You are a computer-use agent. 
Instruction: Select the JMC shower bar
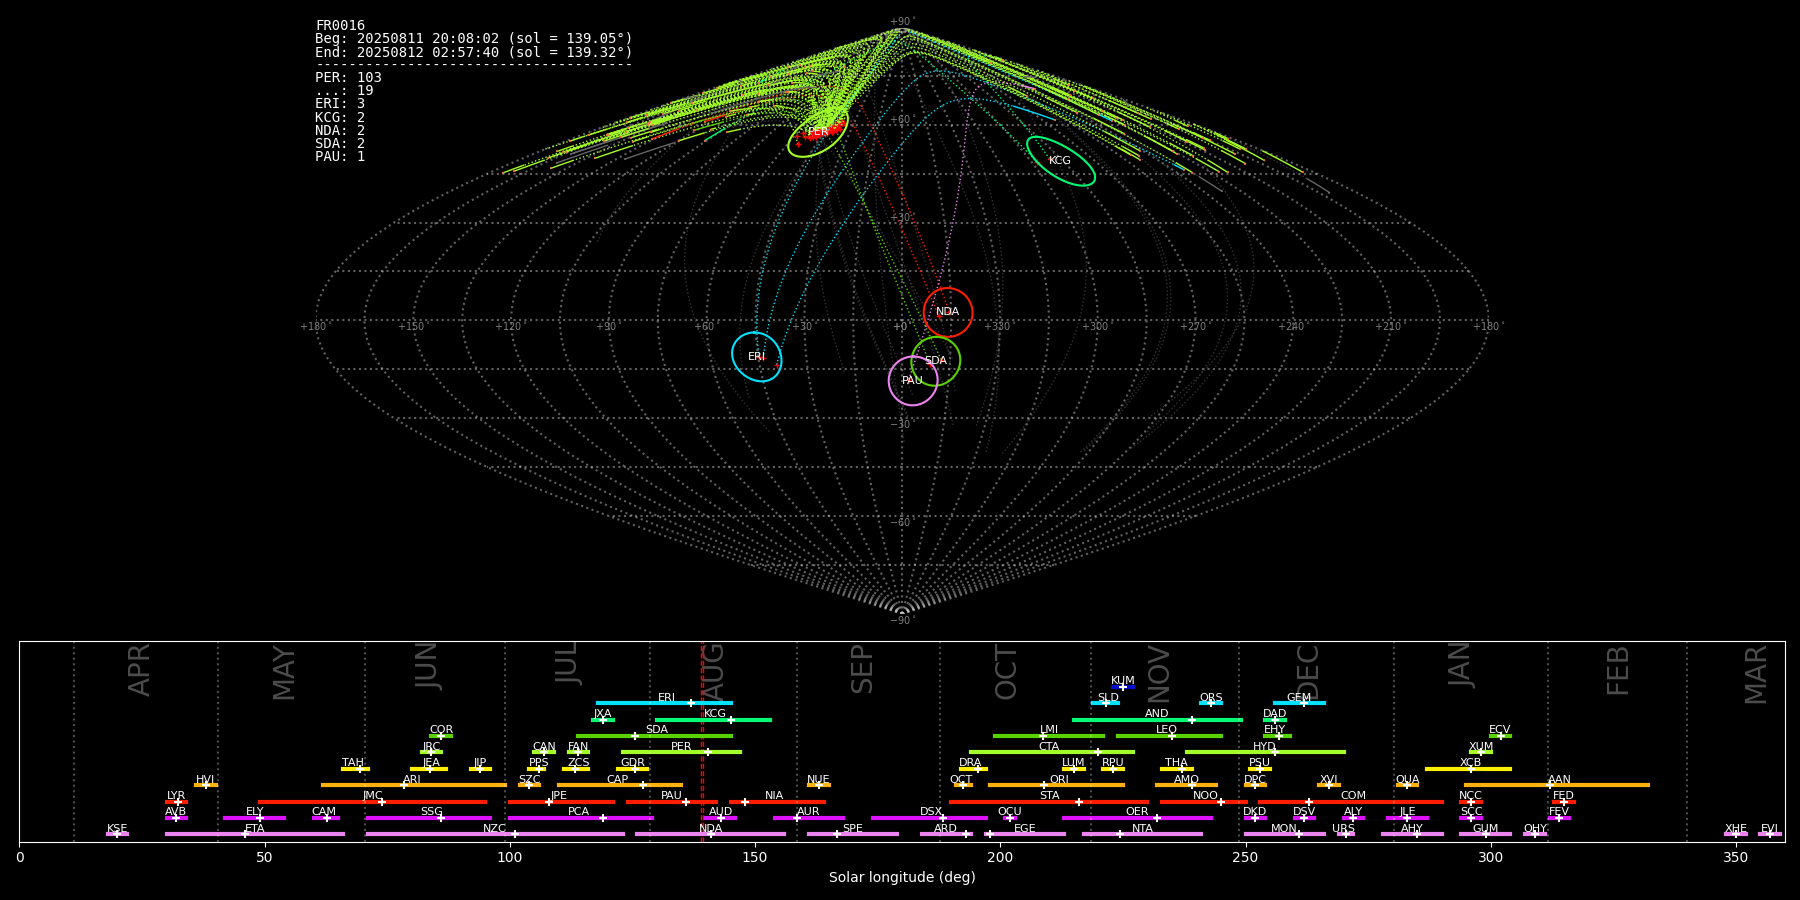pos(373,801)
